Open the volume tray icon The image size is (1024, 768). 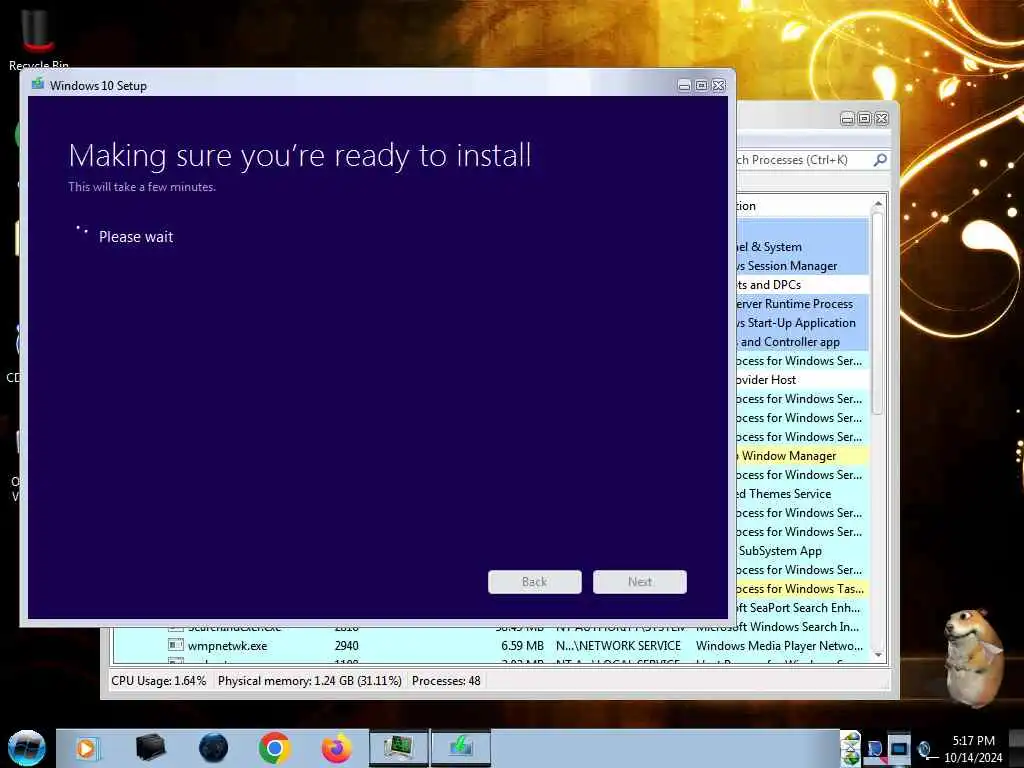tap(924, 749)
